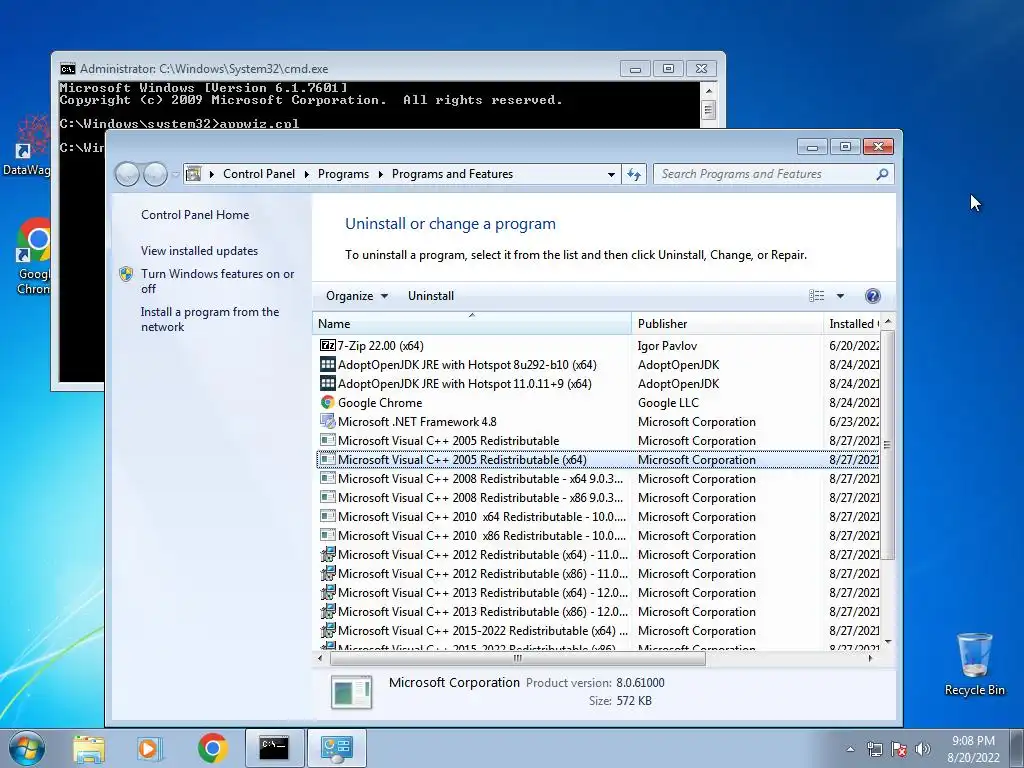The height and width of the screenshot is (768, 1024).
Task: Click the Control Panel taskbar button
Action: (336, 748)
